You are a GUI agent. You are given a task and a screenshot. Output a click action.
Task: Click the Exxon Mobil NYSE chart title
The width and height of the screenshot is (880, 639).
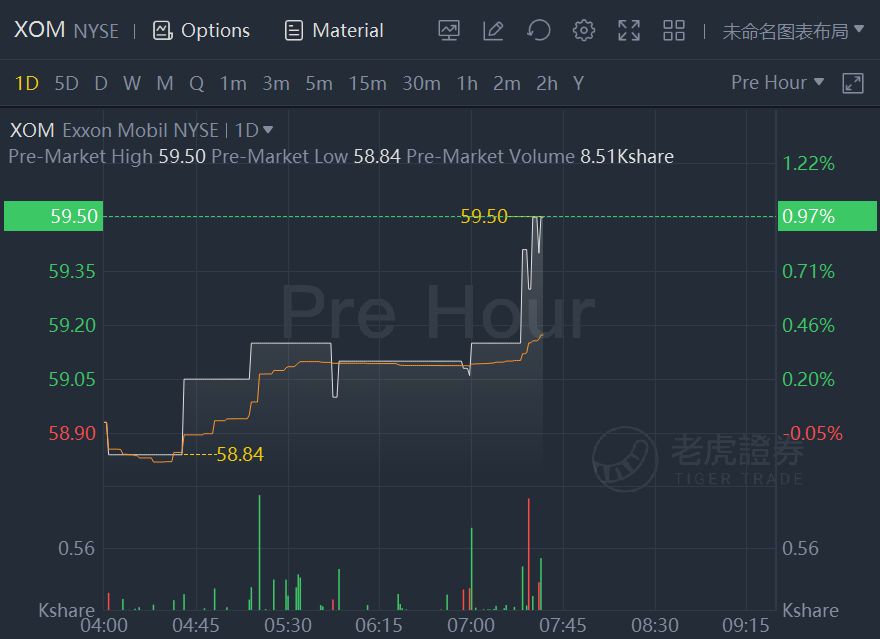(140, 130)
